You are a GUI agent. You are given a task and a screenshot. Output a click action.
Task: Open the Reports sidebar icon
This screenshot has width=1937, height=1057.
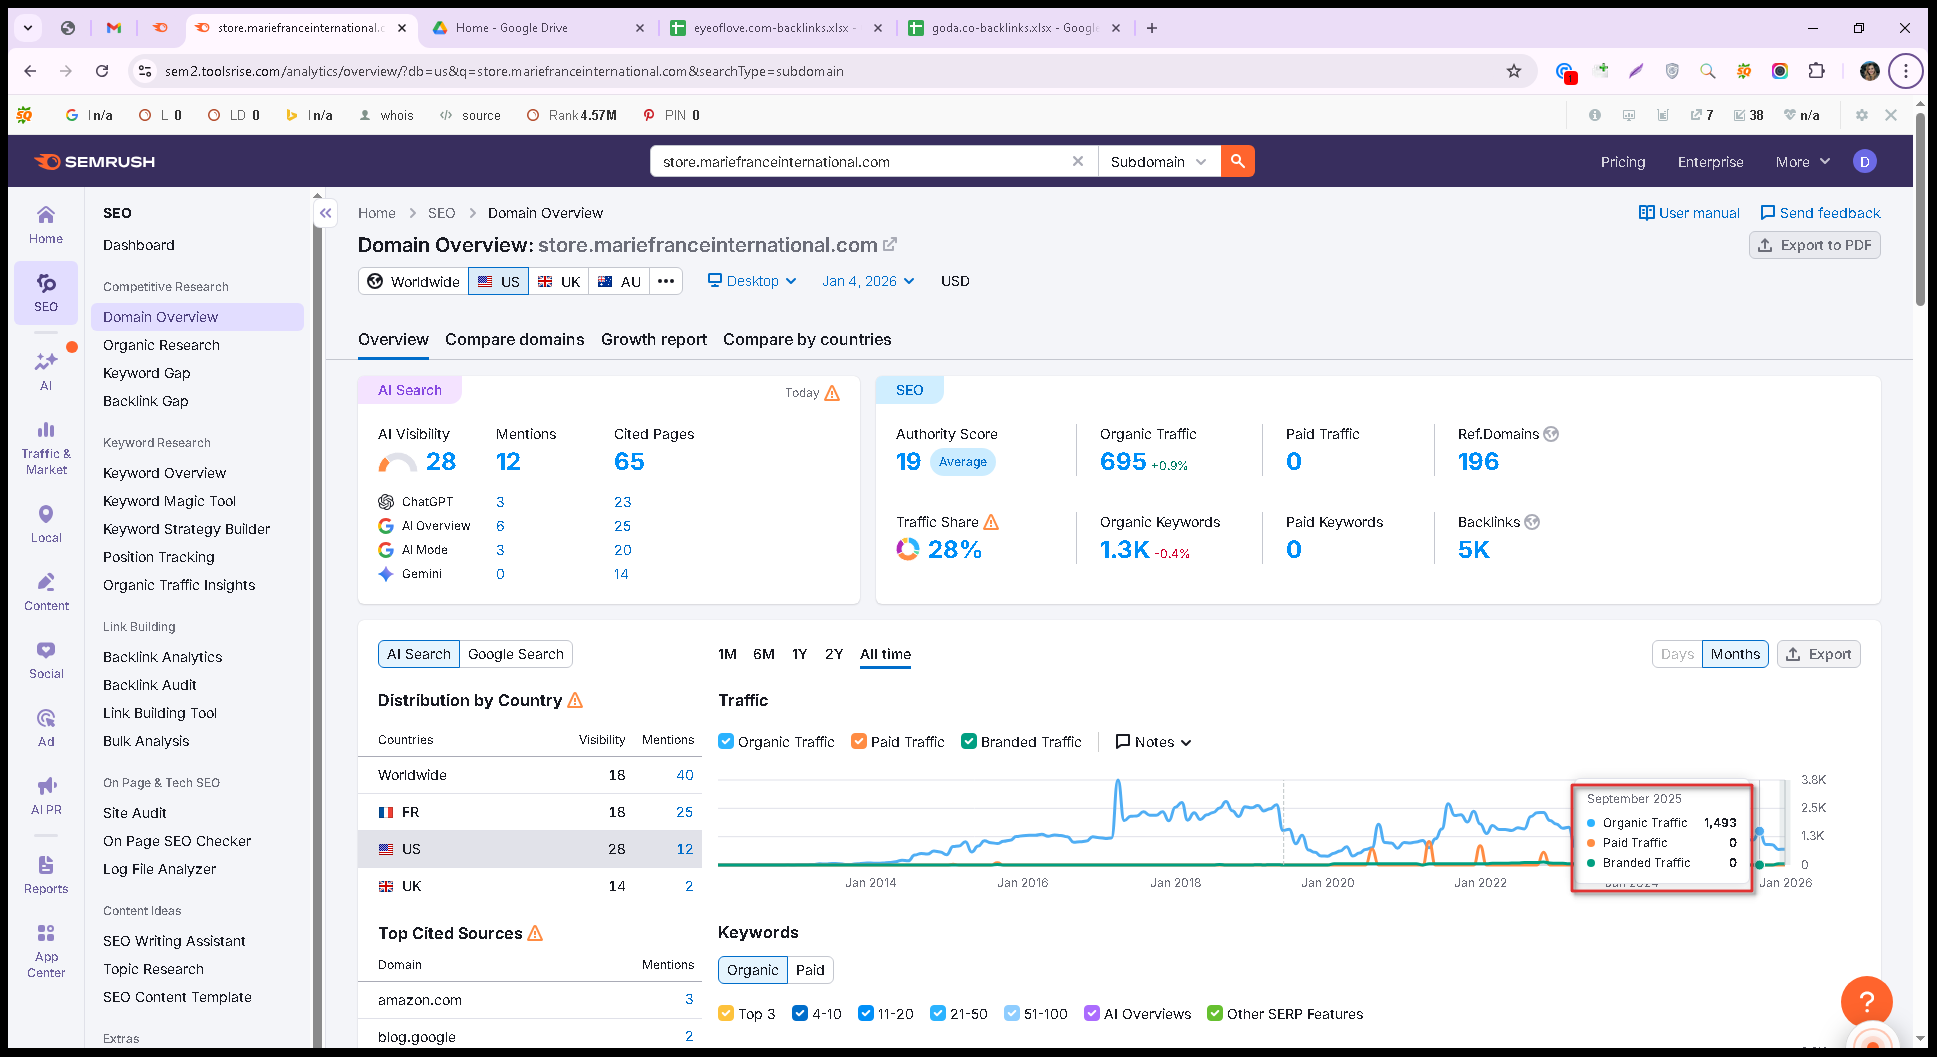46,875
